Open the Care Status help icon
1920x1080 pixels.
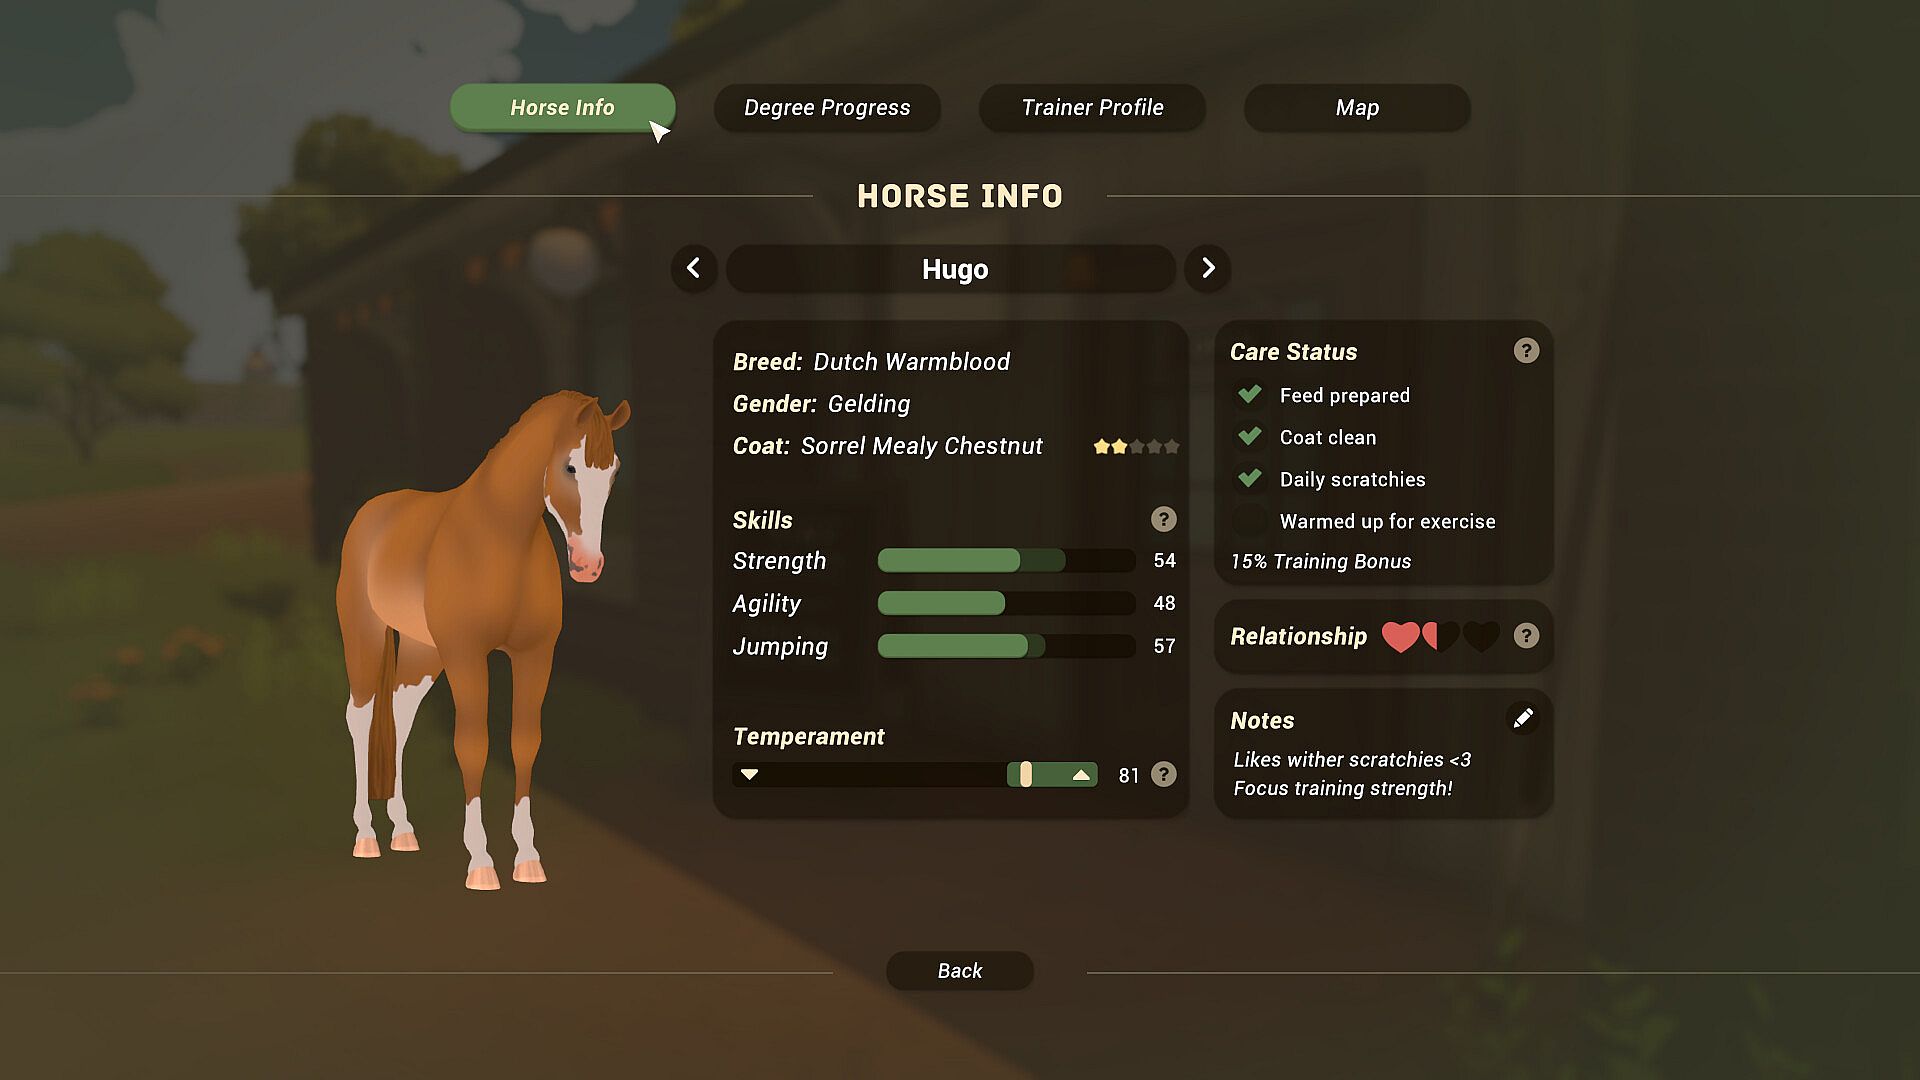pyautogui.click(x=1526, y=351)
